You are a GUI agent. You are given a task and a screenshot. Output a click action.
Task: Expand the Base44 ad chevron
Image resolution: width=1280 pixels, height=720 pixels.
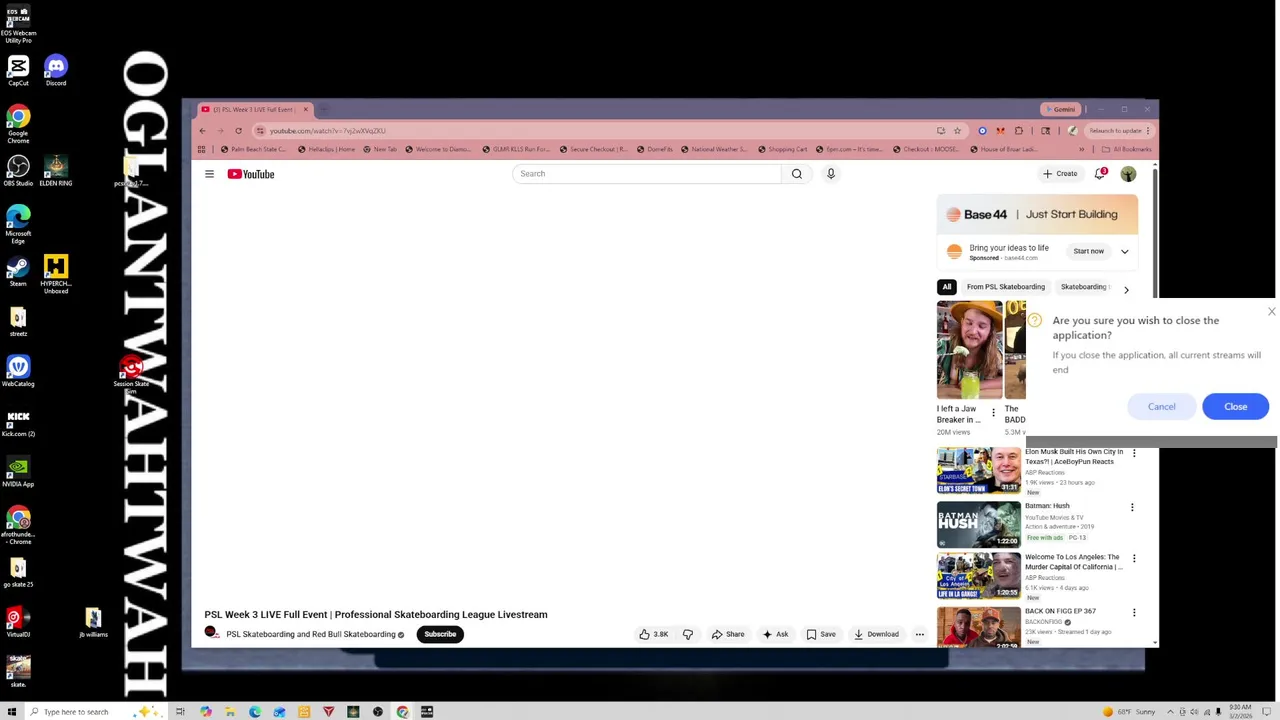click(x=1124, y=252)
